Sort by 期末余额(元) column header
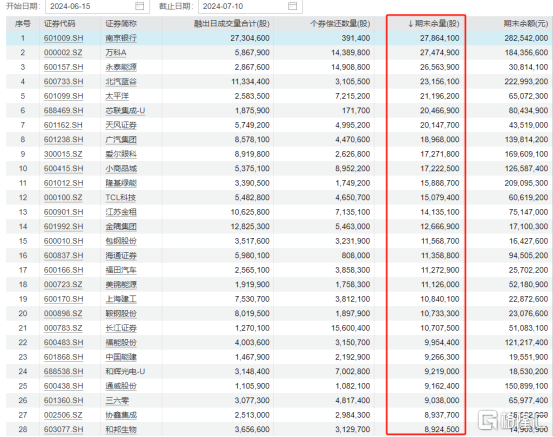The image size is (553, 437). [525, 24]
